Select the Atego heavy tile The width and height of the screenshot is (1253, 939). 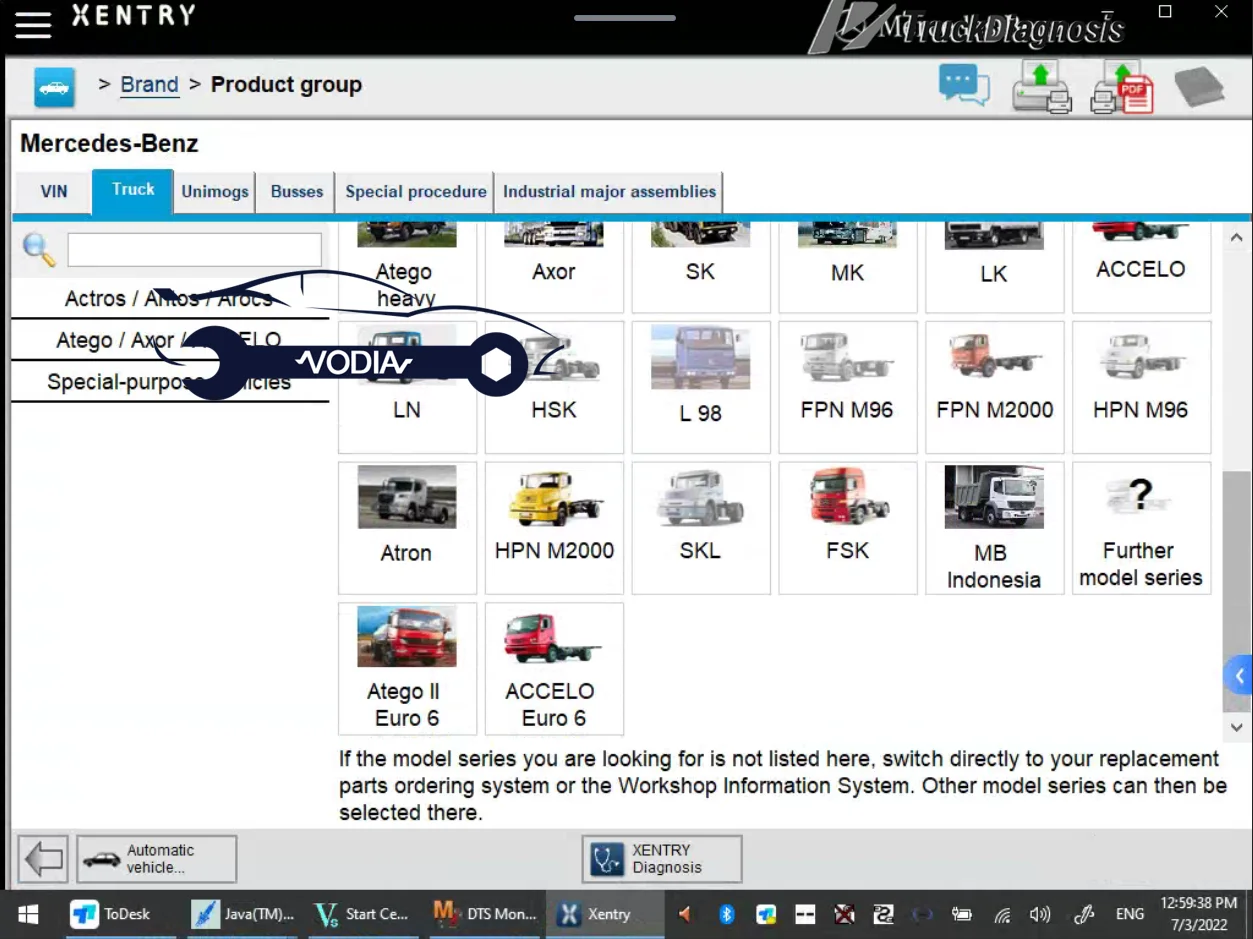click(x=407, y=267)
